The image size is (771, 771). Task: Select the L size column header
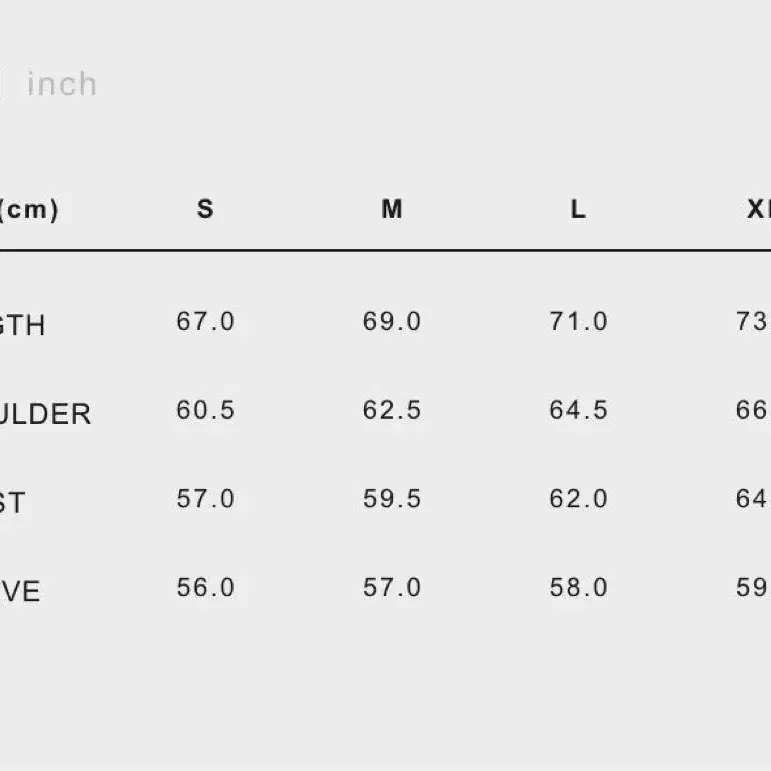click(x=578, y=209)
